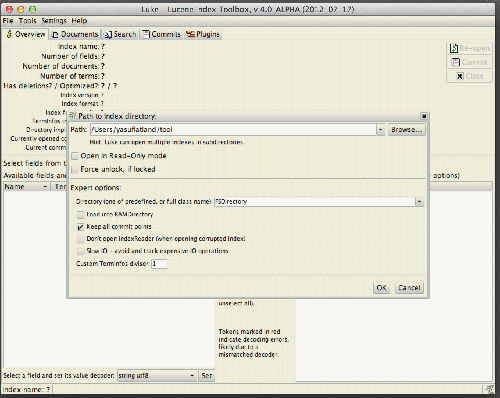Enable Load into RAMDirectory checkbox

tap(80, 214)
